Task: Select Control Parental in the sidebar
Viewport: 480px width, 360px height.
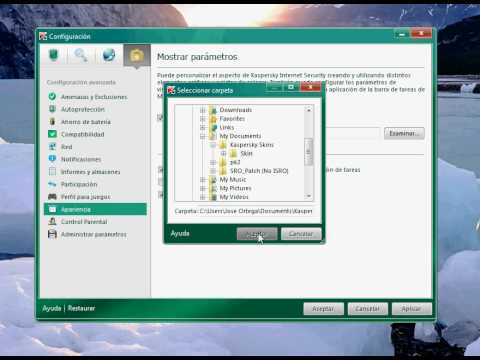Action: (x=84, y=222)
